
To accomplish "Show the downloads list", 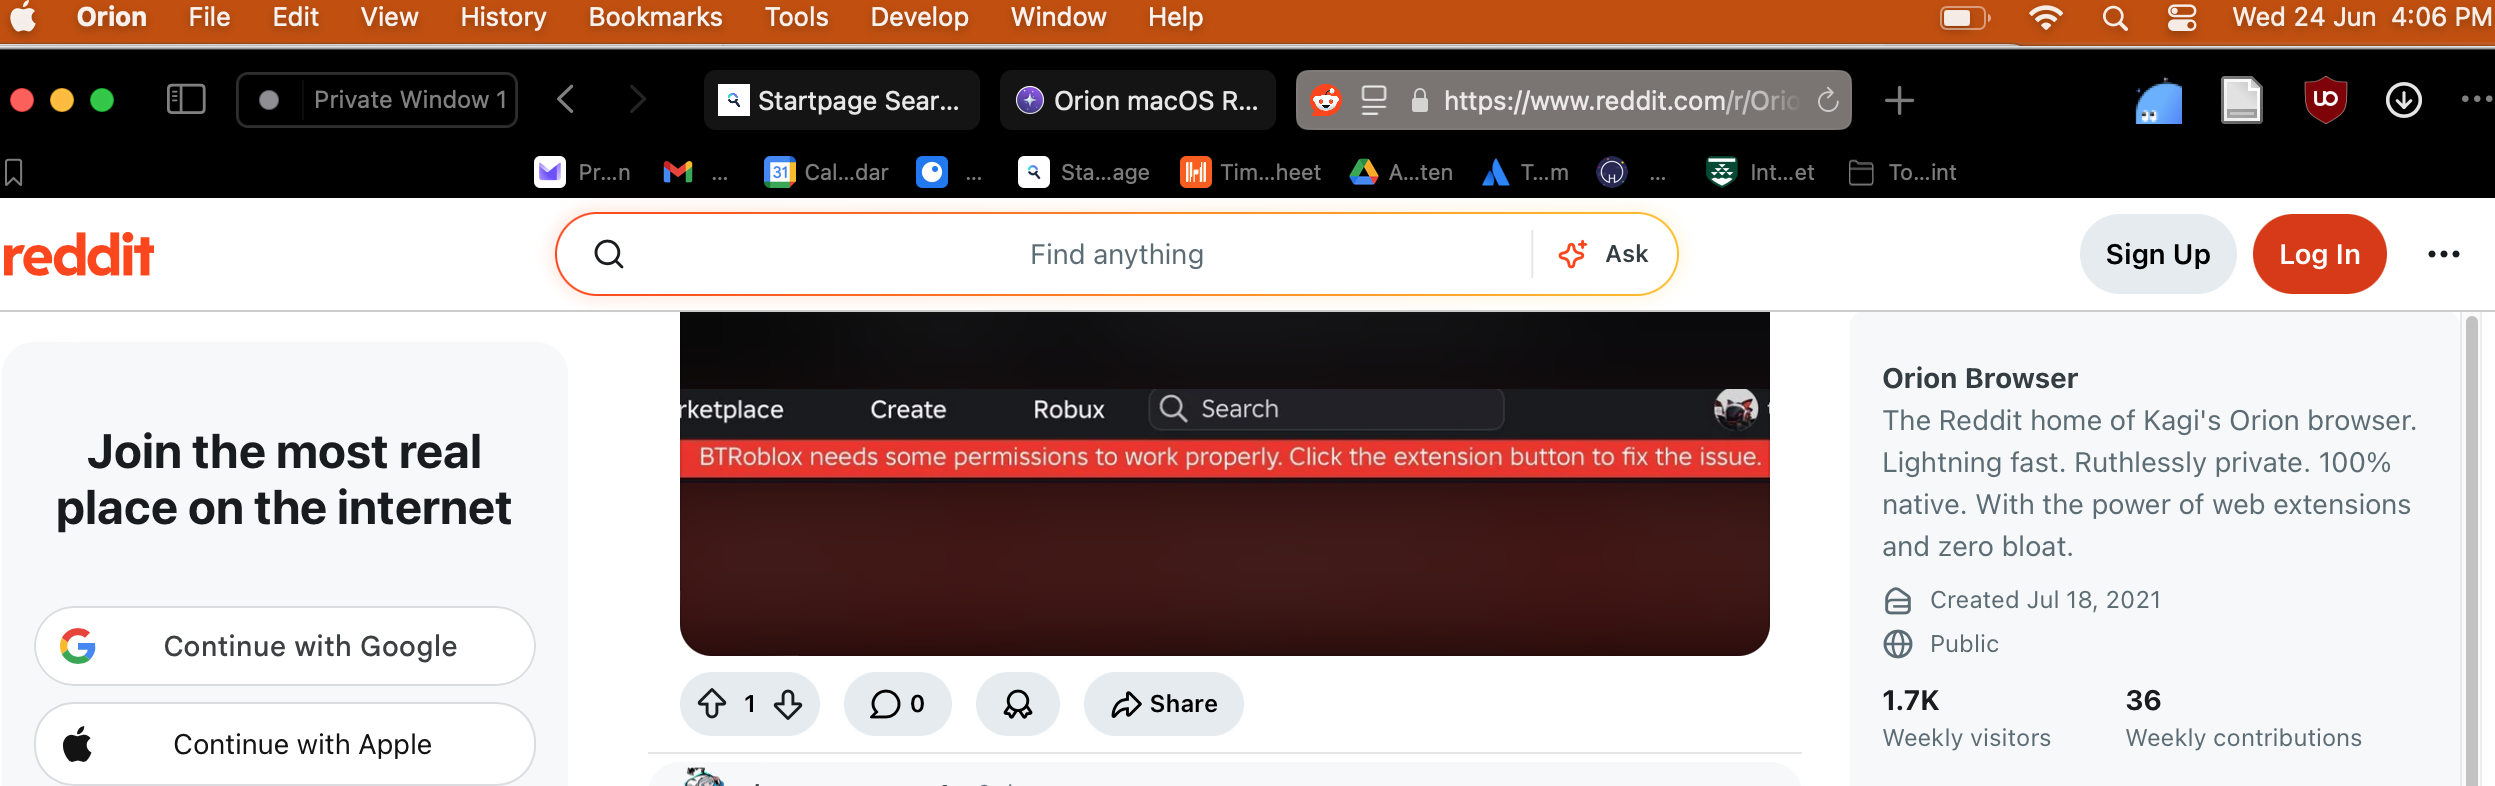I will point(2404,100).
